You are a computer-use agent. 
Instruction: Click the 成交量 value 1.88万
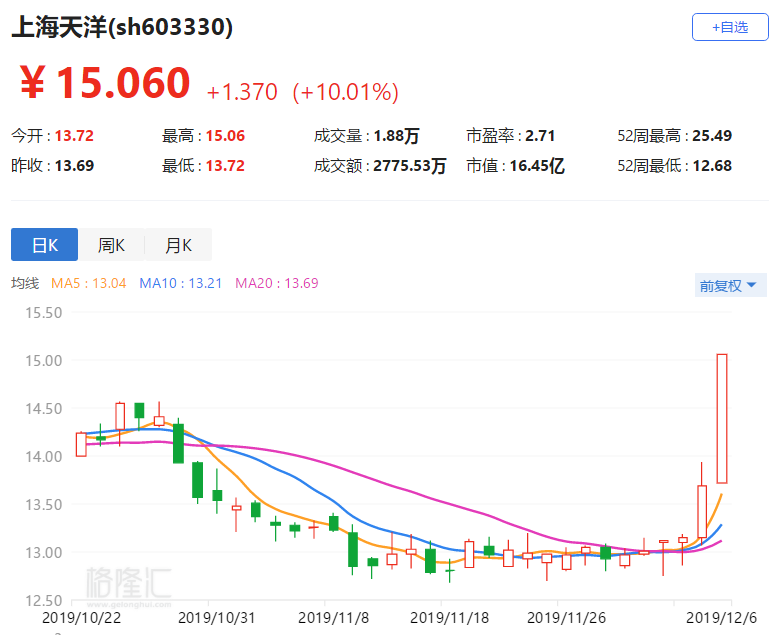396,135
